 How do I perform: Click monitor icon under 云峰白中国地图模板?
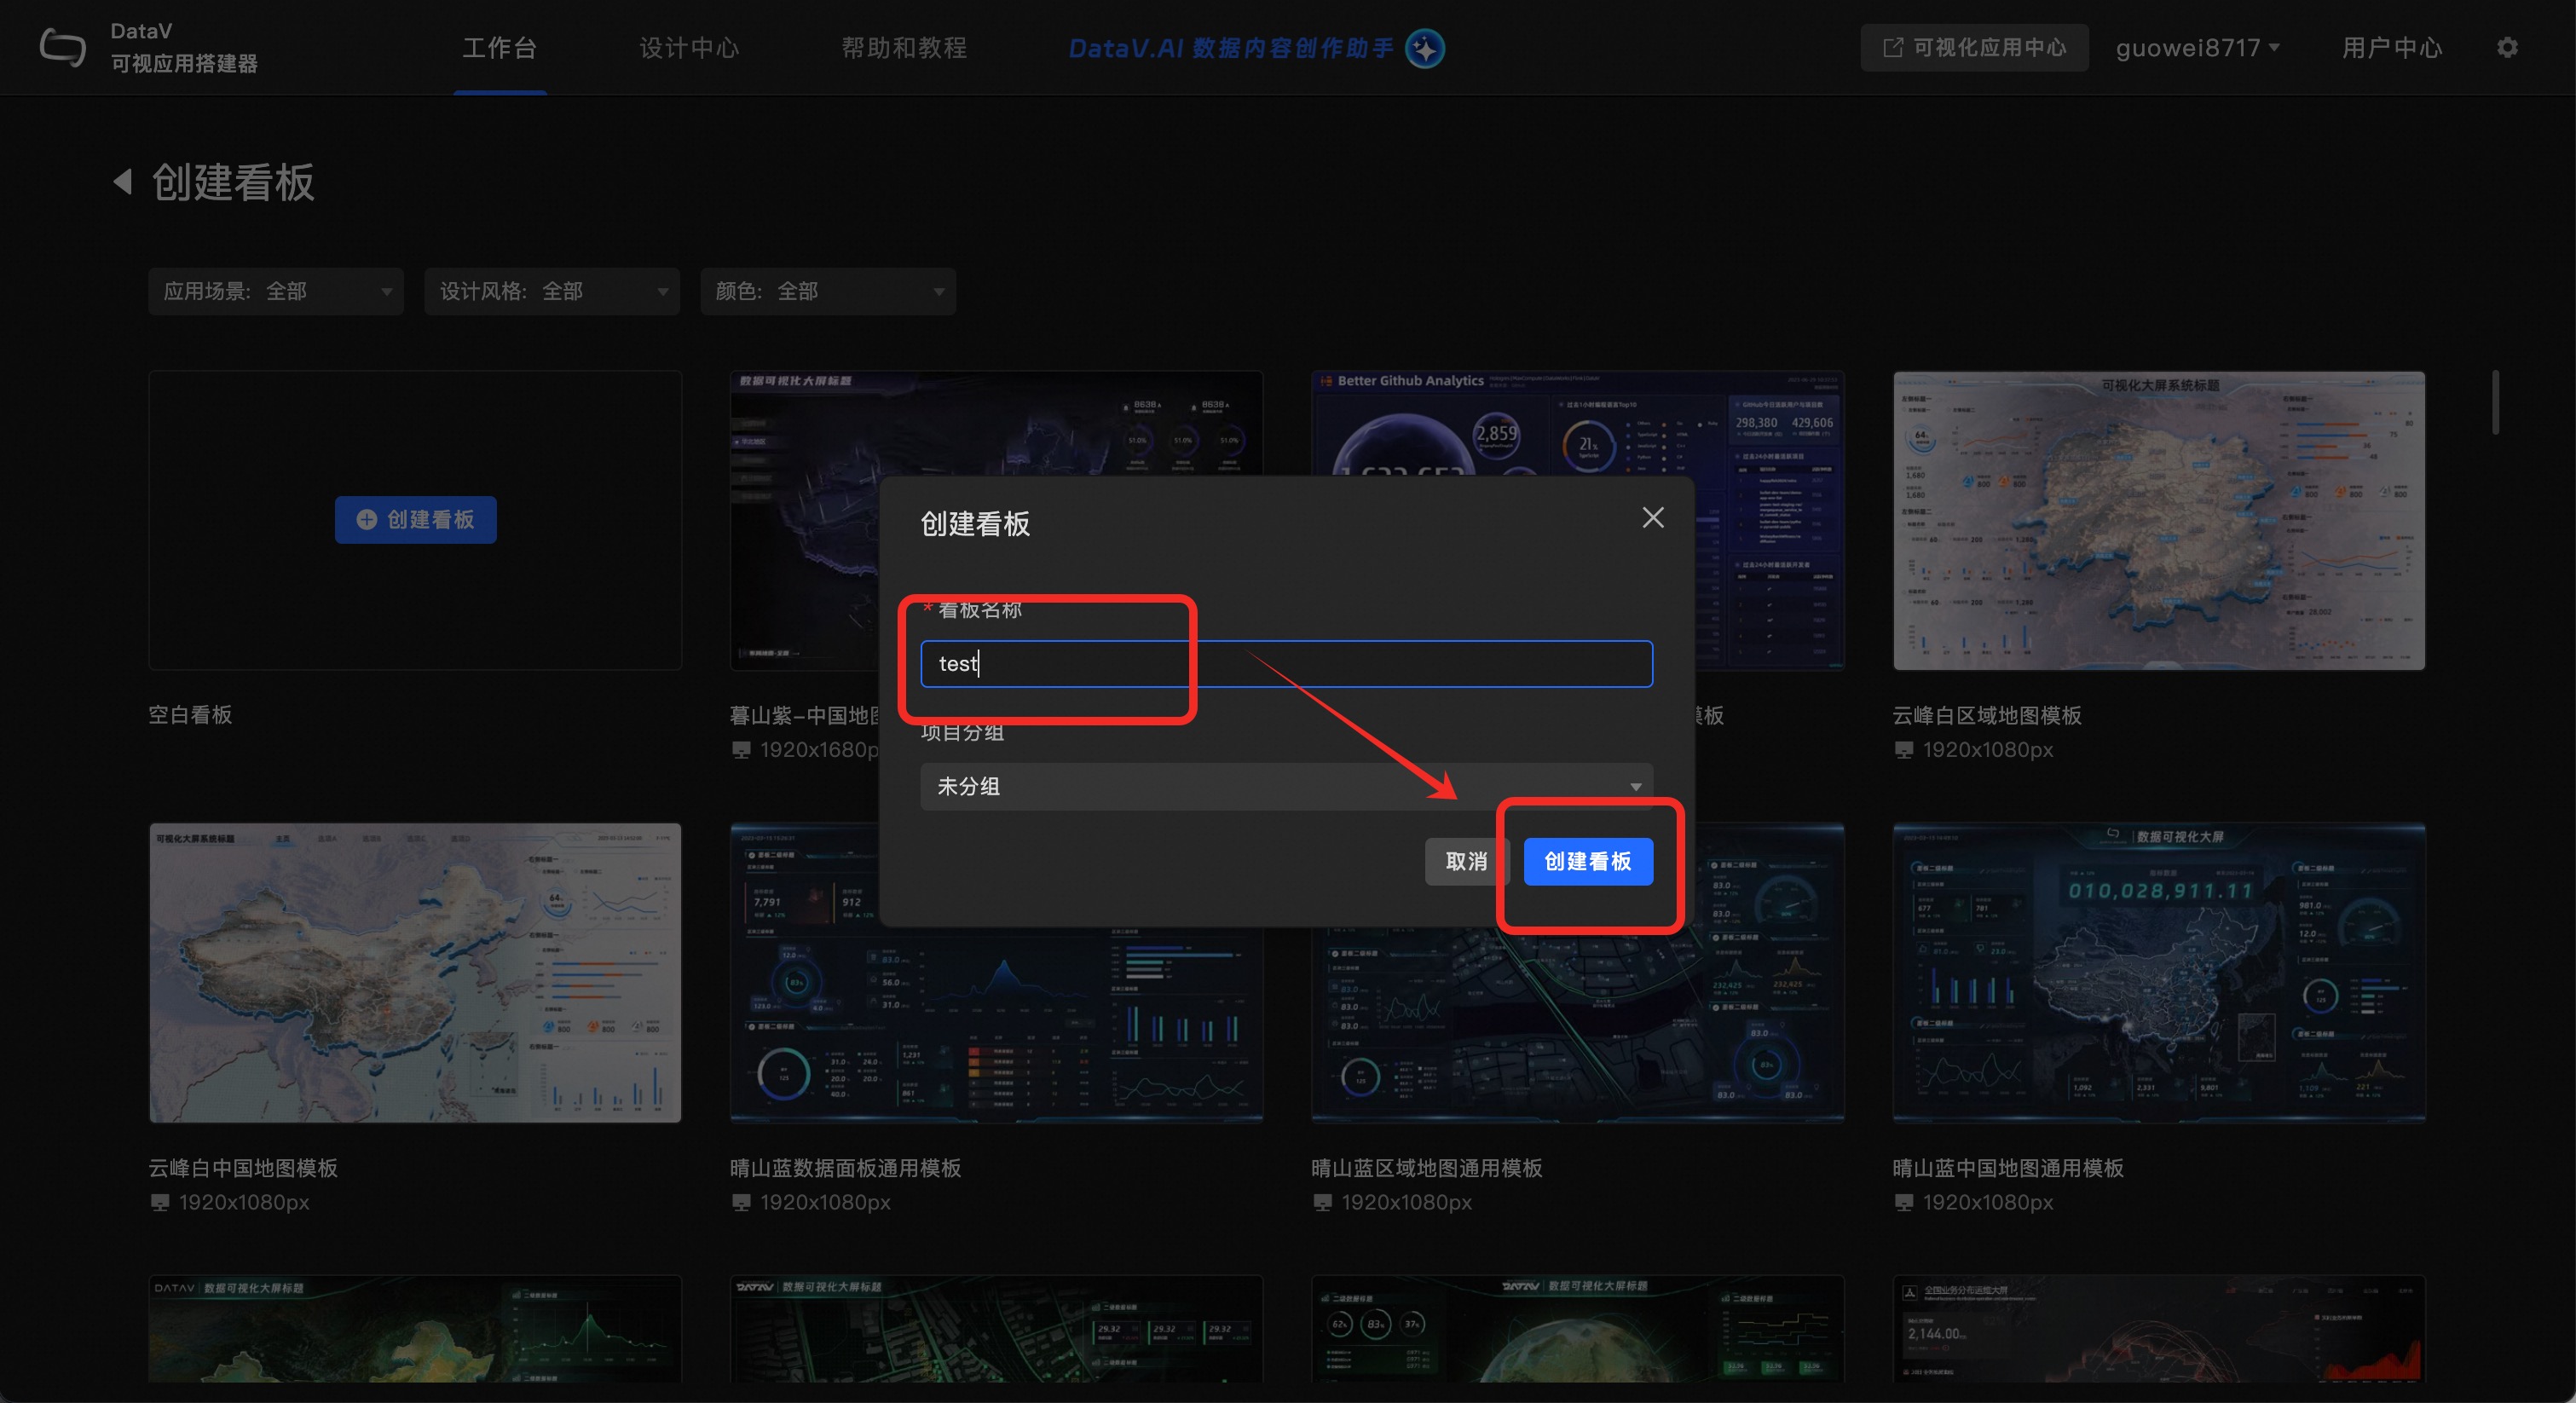tap(159, 1202)
